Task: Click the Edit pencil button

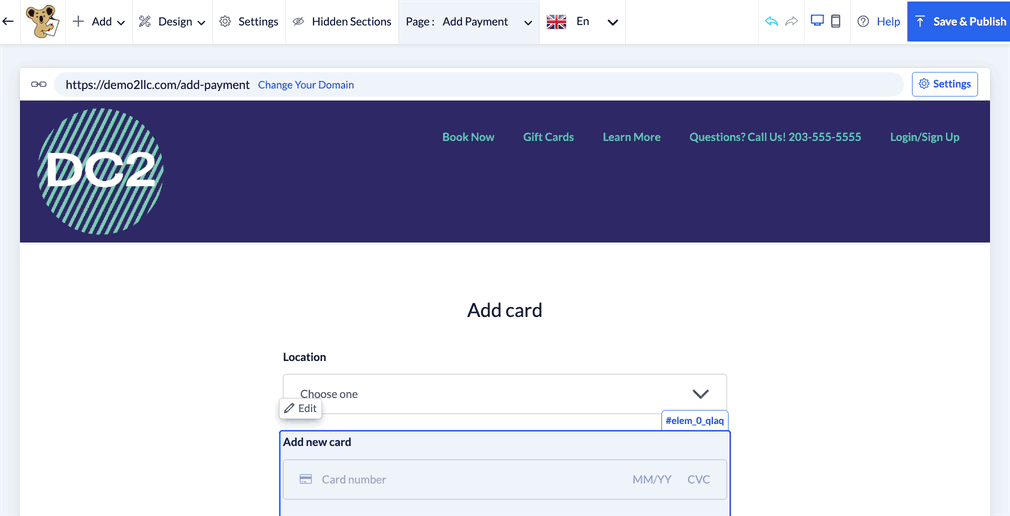Action: pyautogui.click(x=300, y=408)
